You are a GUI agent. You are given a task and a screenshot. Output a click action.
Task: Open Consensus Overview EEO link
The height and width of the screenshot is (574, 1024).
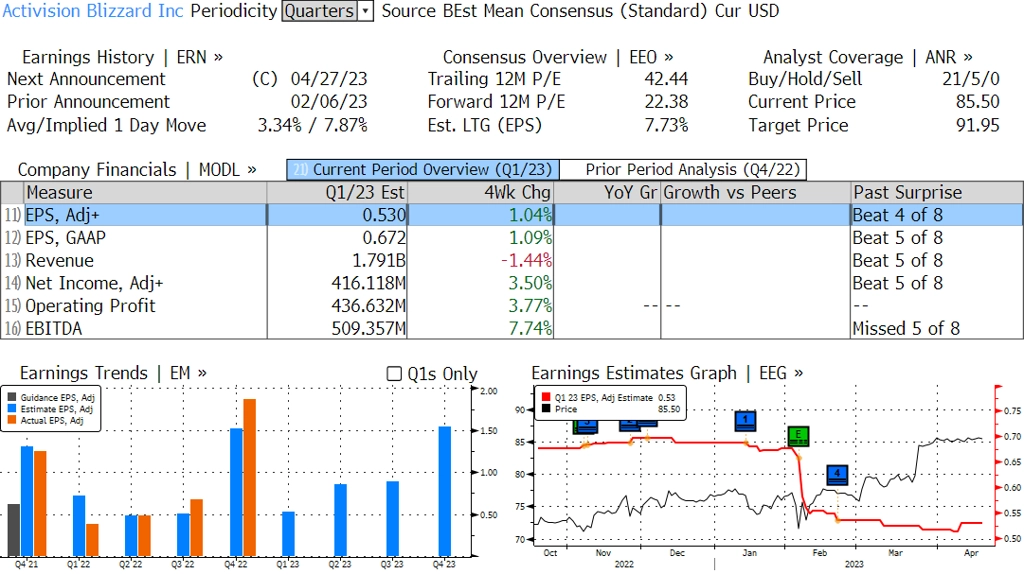pos(558,57)
